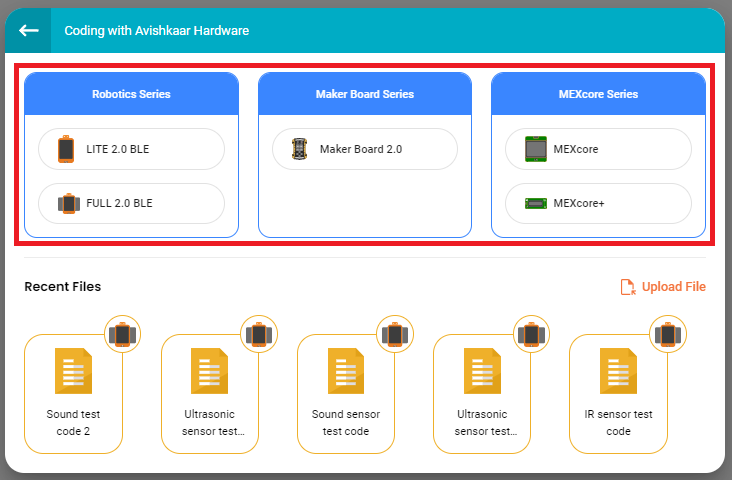732x480 pixels.
Task: Open the Sound sensor test code file
Action: click(x=346, y=394)
